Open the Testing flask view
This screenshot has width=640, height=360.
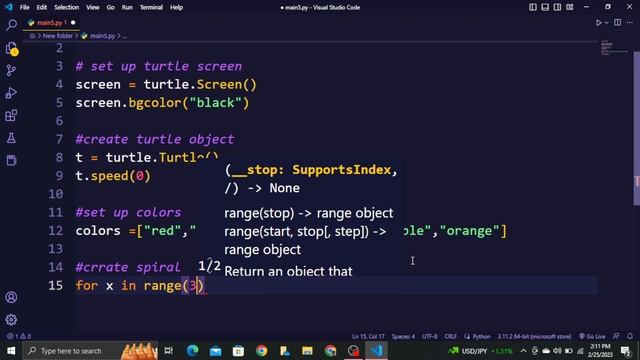click(x=11, y=138)
